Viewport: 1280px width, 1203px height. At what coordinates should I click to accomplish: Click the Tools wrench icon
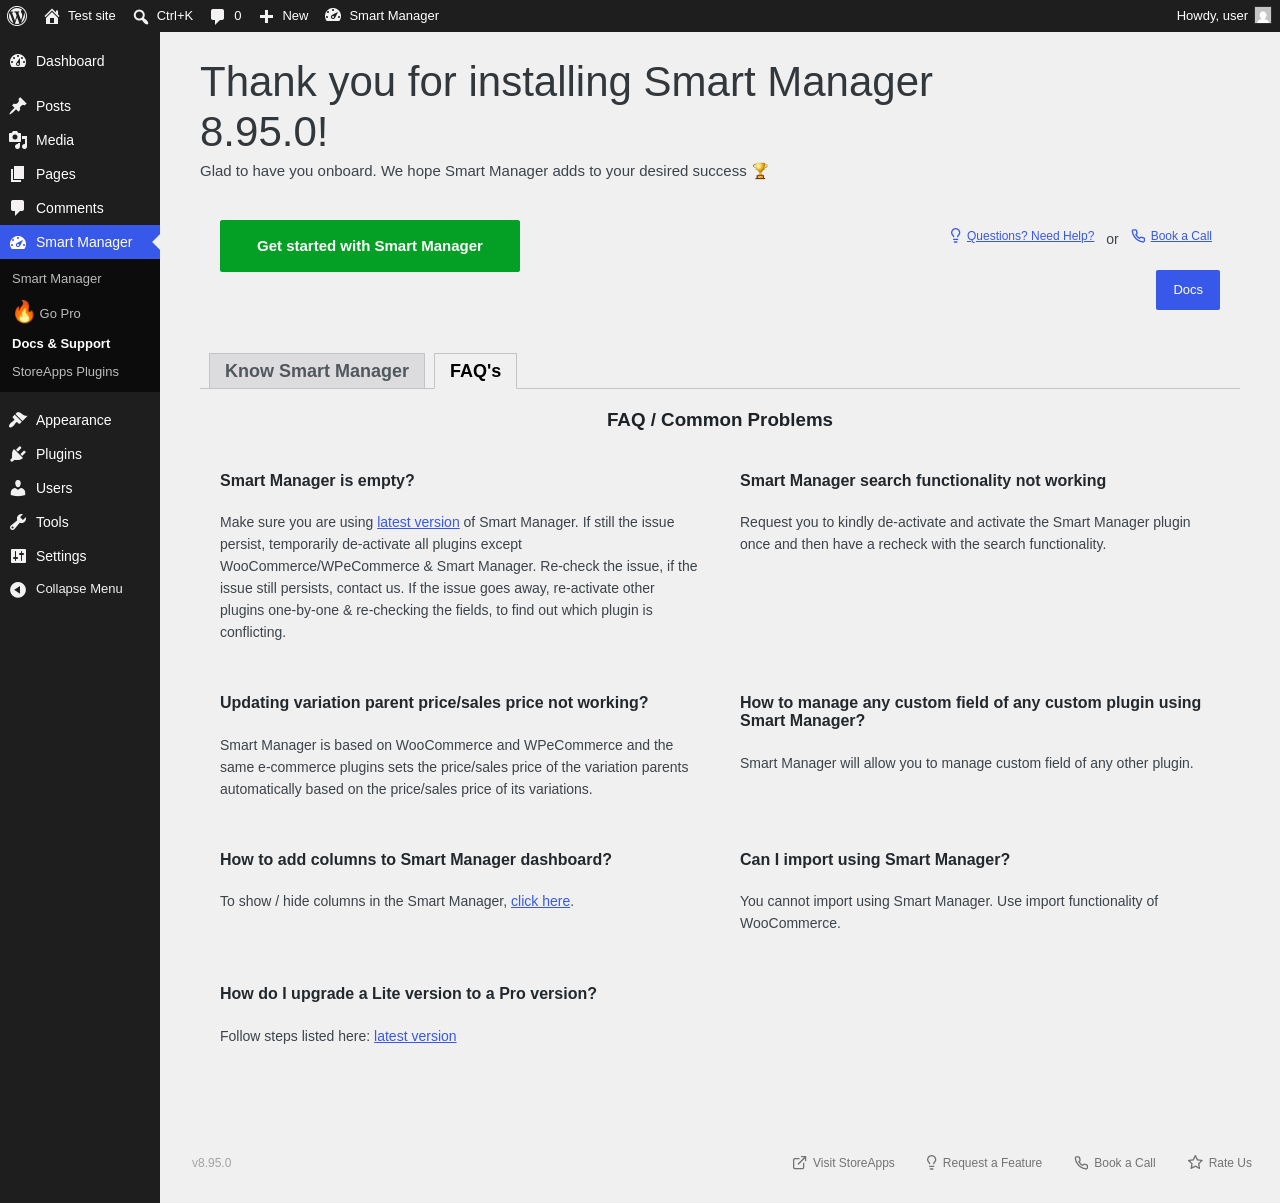[18, 522]
